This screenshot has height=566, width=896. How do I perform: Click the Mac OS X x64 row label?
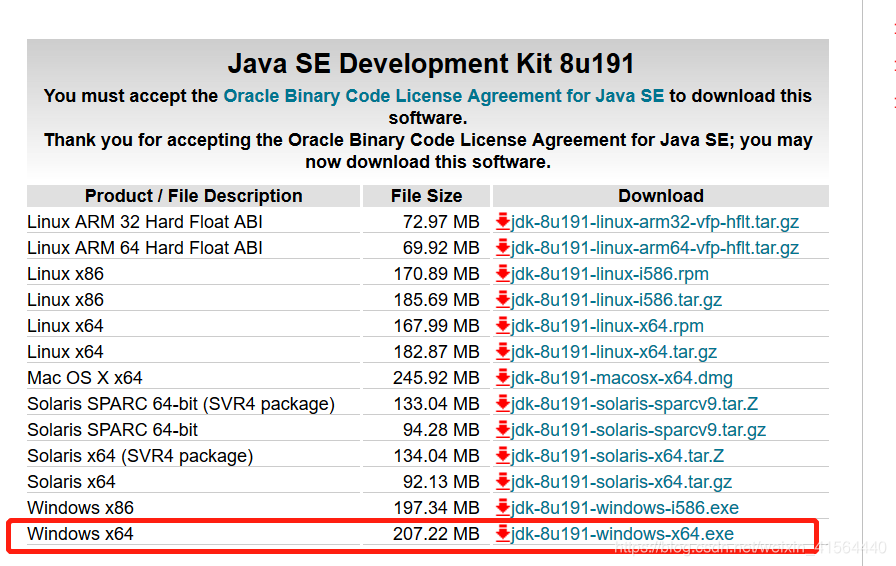85,378
